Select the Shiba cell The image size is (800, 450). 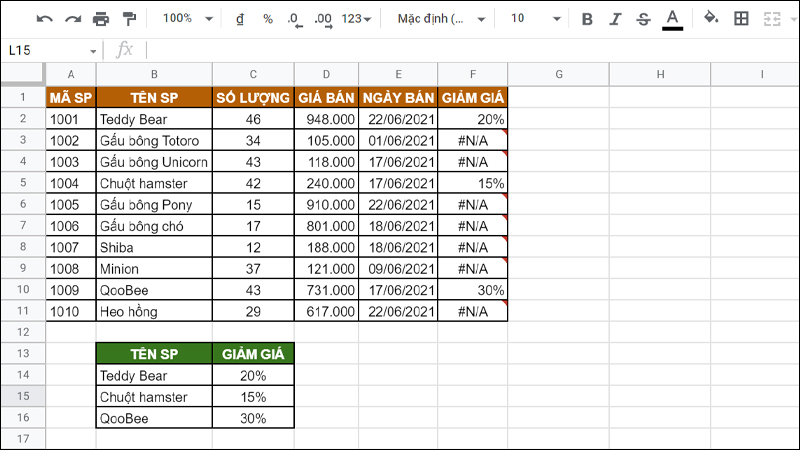(154, 247)
